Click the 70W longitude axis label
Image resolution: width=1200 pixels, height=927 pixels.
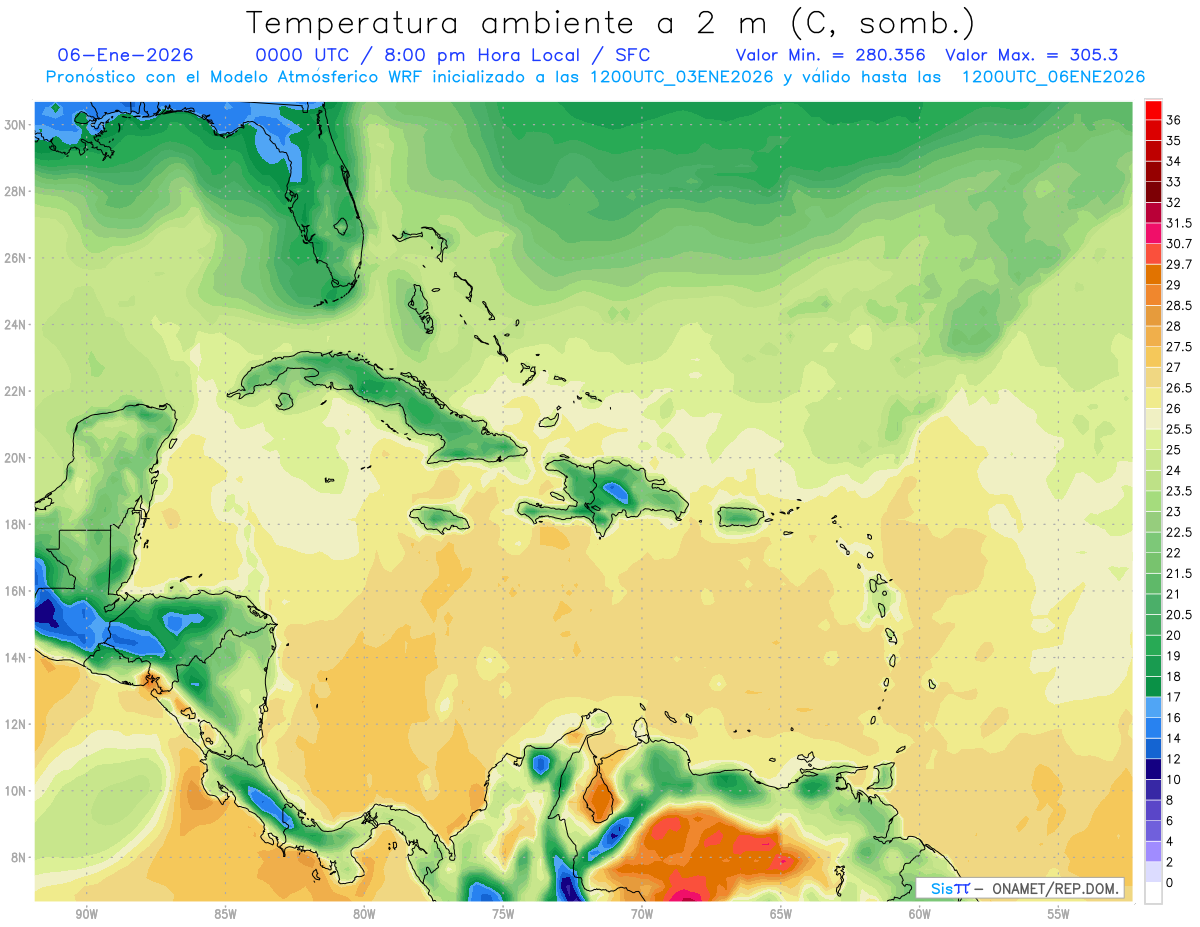coord(642,914)
